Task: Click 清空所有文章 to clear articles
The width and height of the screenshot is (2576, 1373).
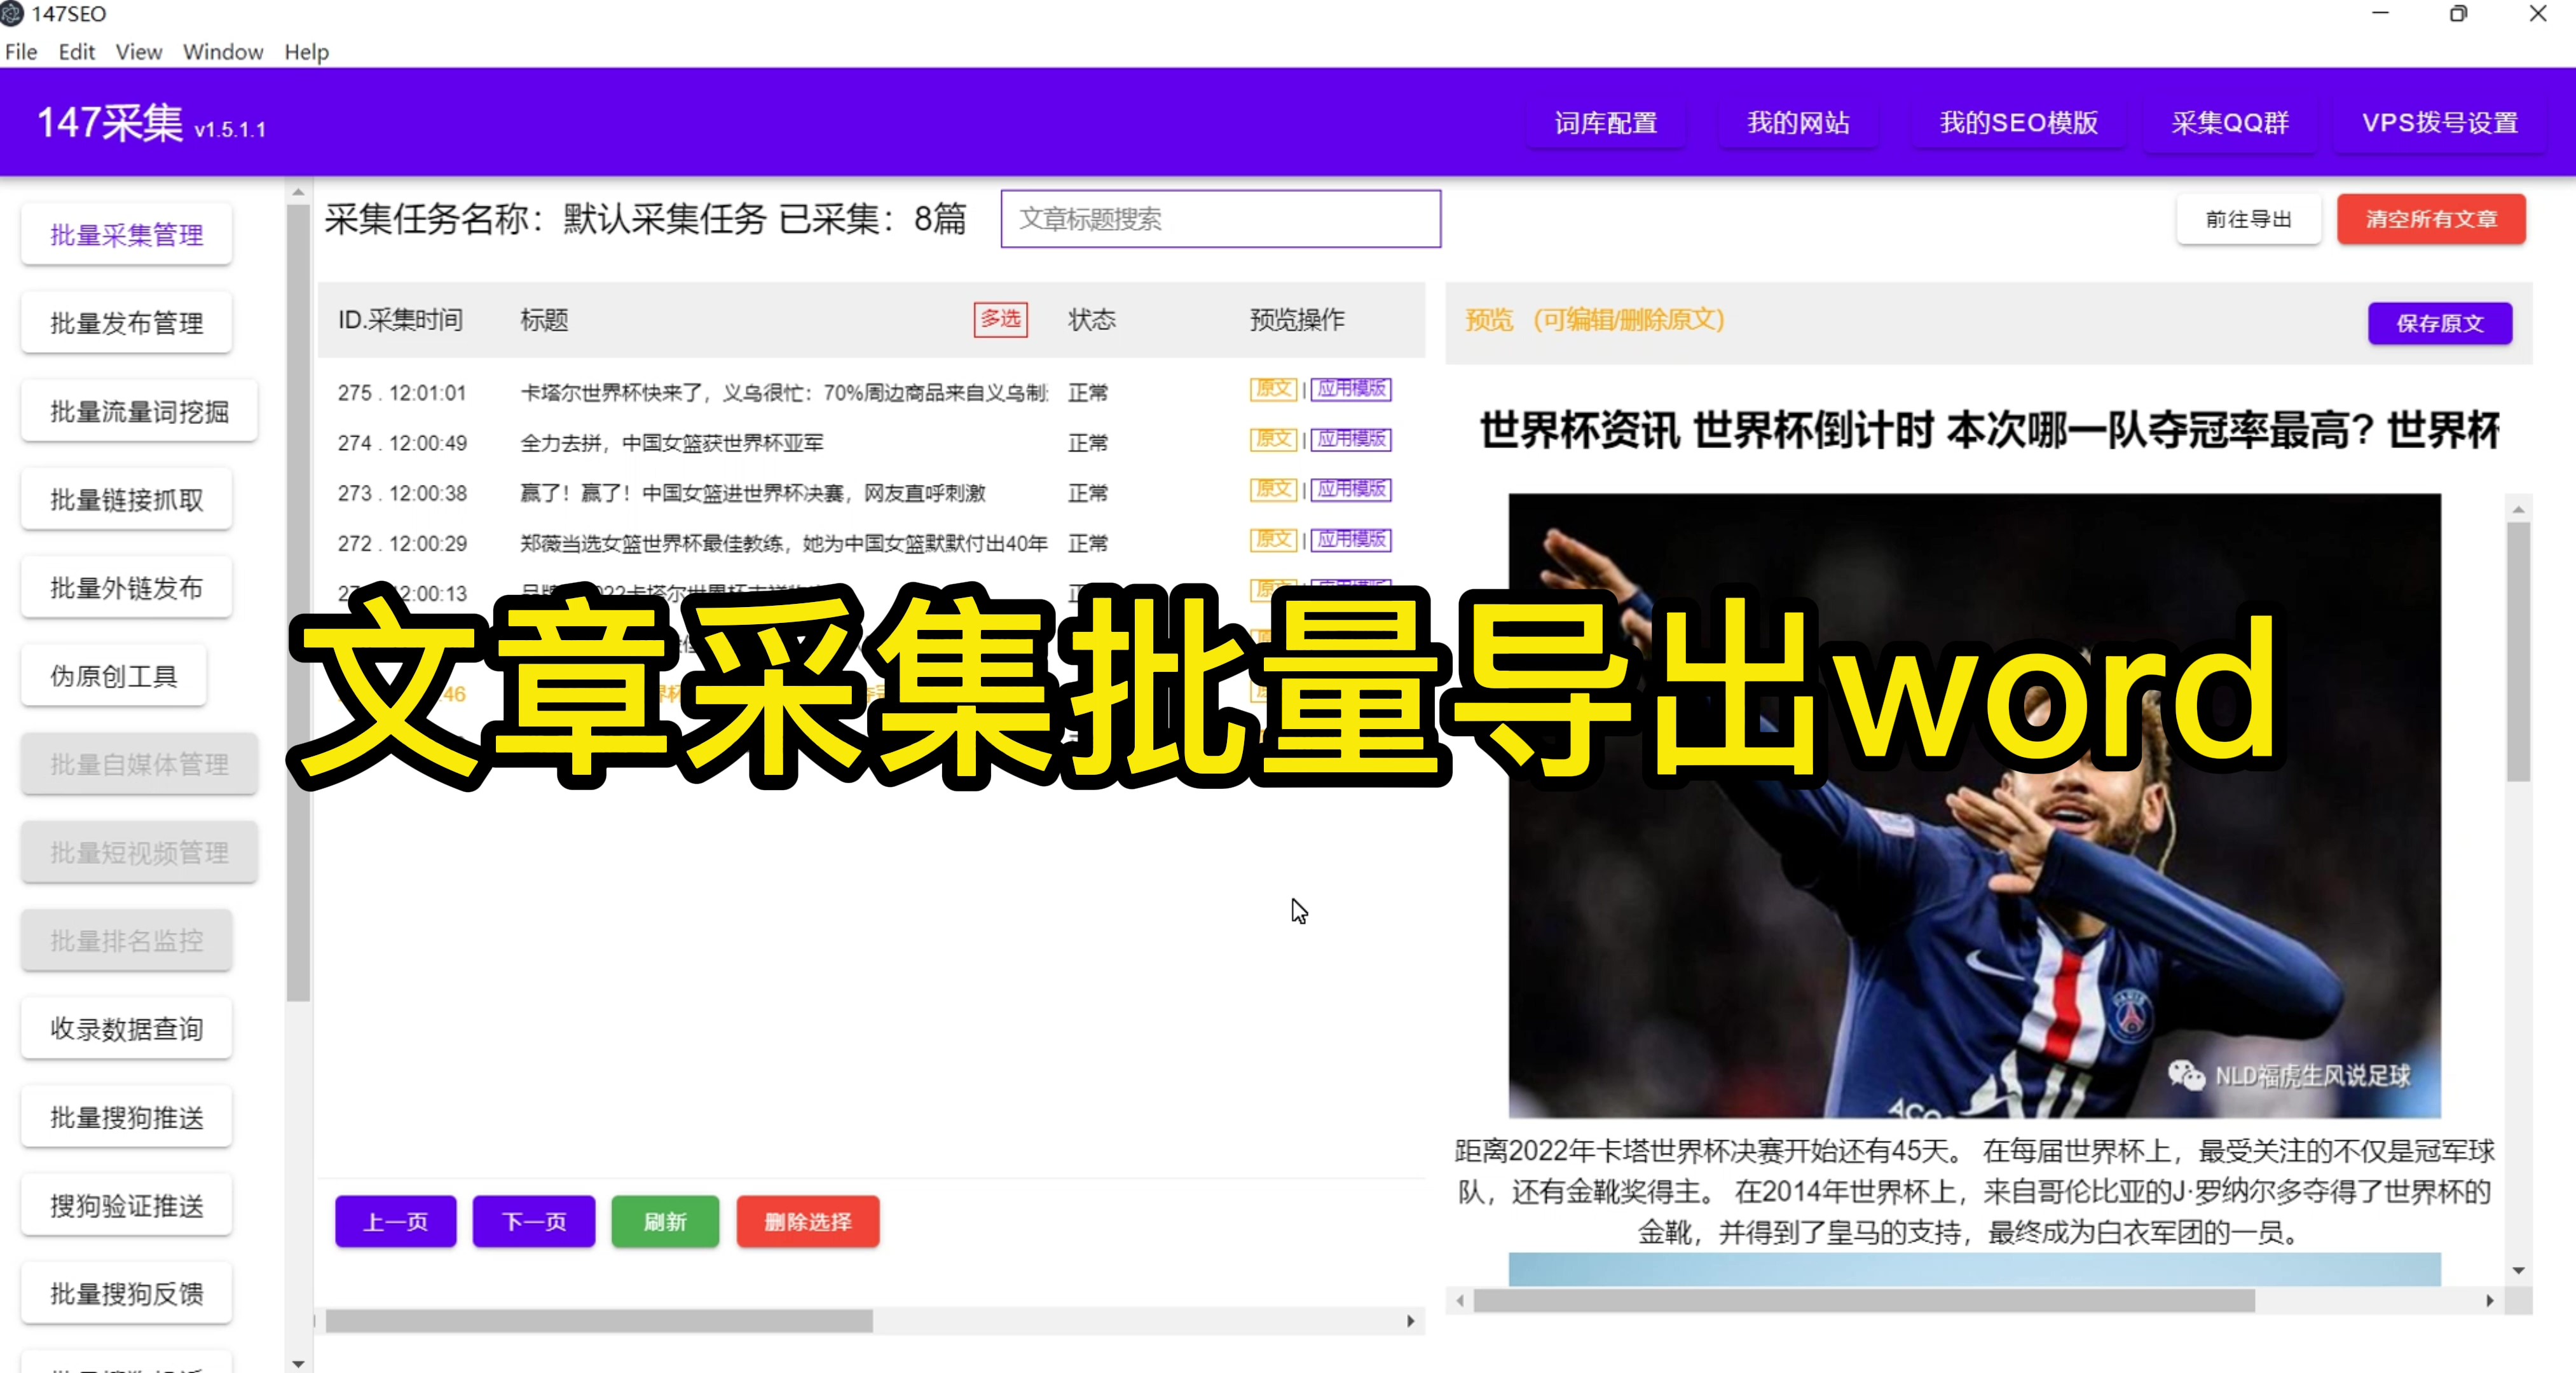Action: pyautogui.click(x=2432, y=219)
